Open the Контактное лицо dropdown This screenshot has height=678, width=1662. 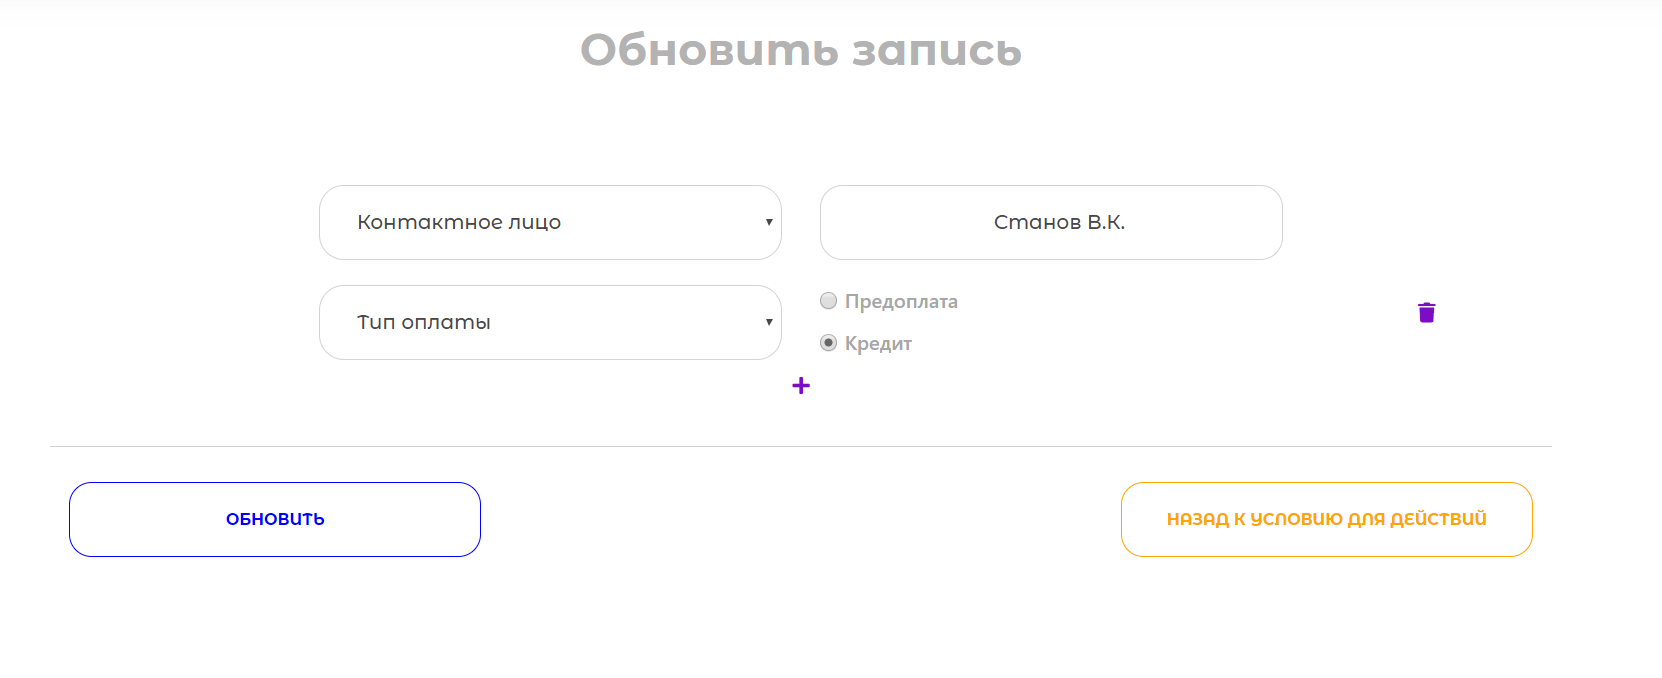pyautogui.click(x=550, y=222)
